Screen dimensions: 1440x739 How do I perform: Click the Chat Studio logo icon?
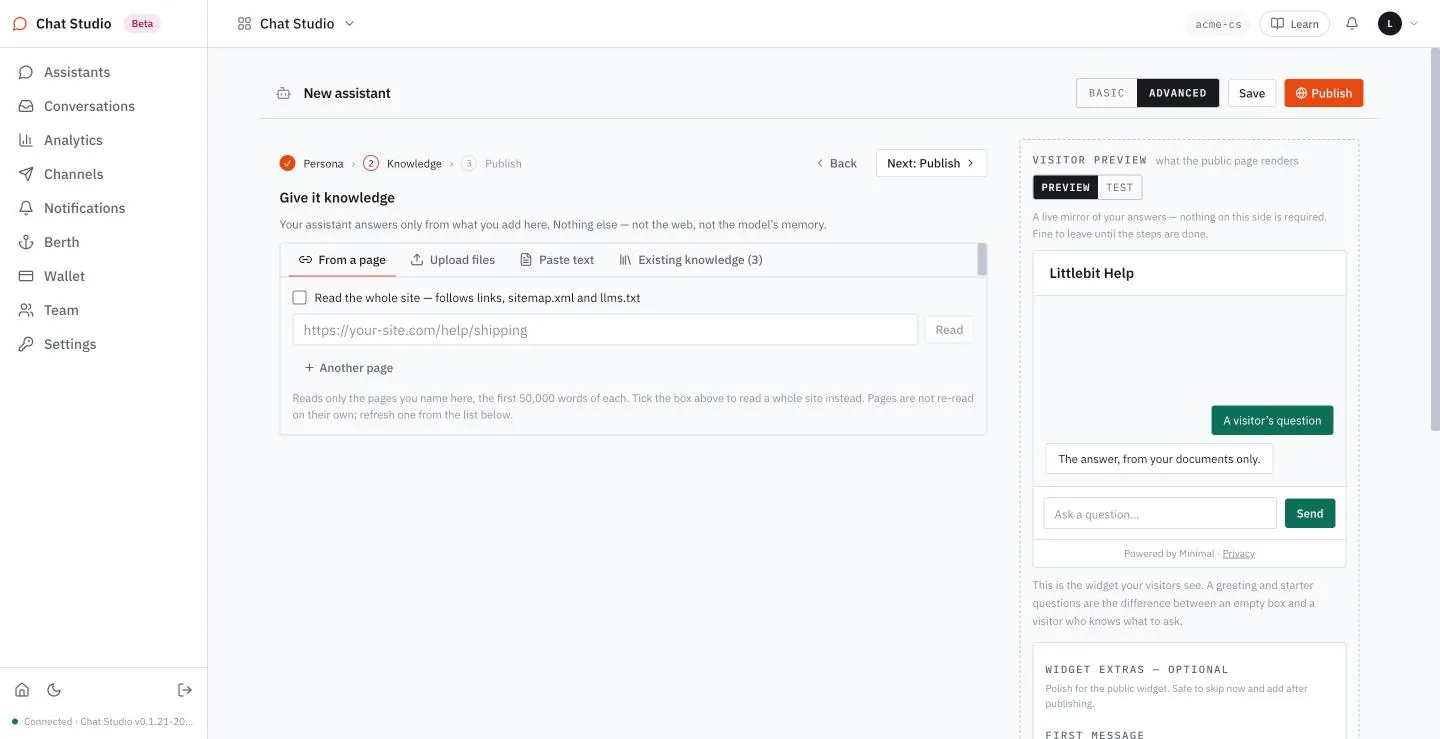(20, 23)
